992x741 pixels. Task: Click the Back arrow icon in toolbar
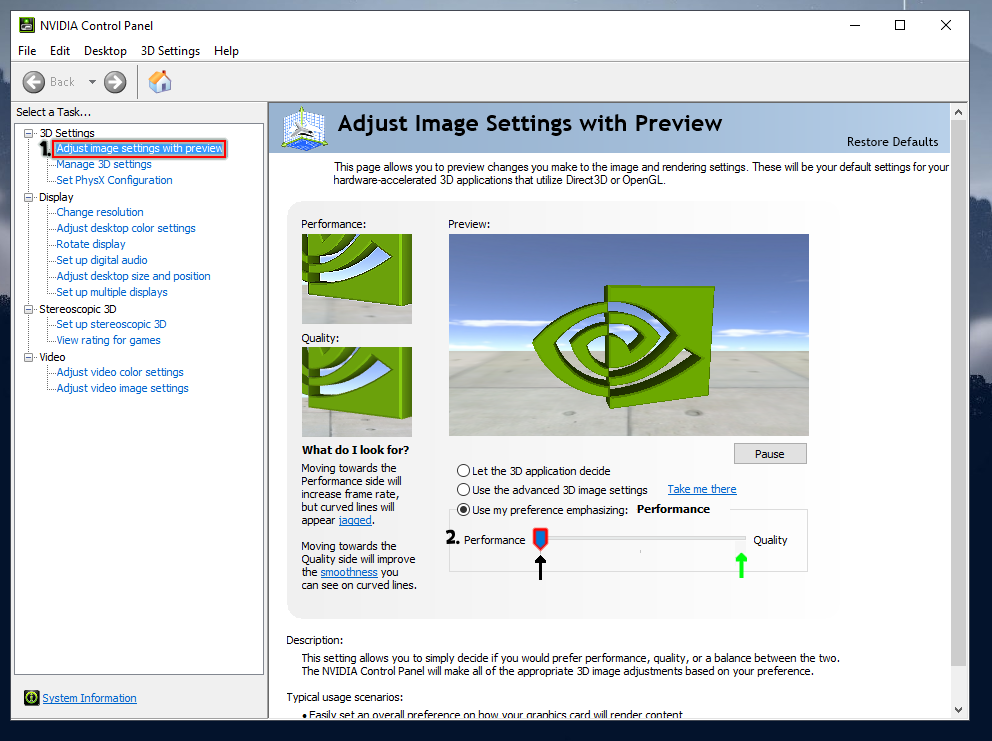[x=34, y=82]
